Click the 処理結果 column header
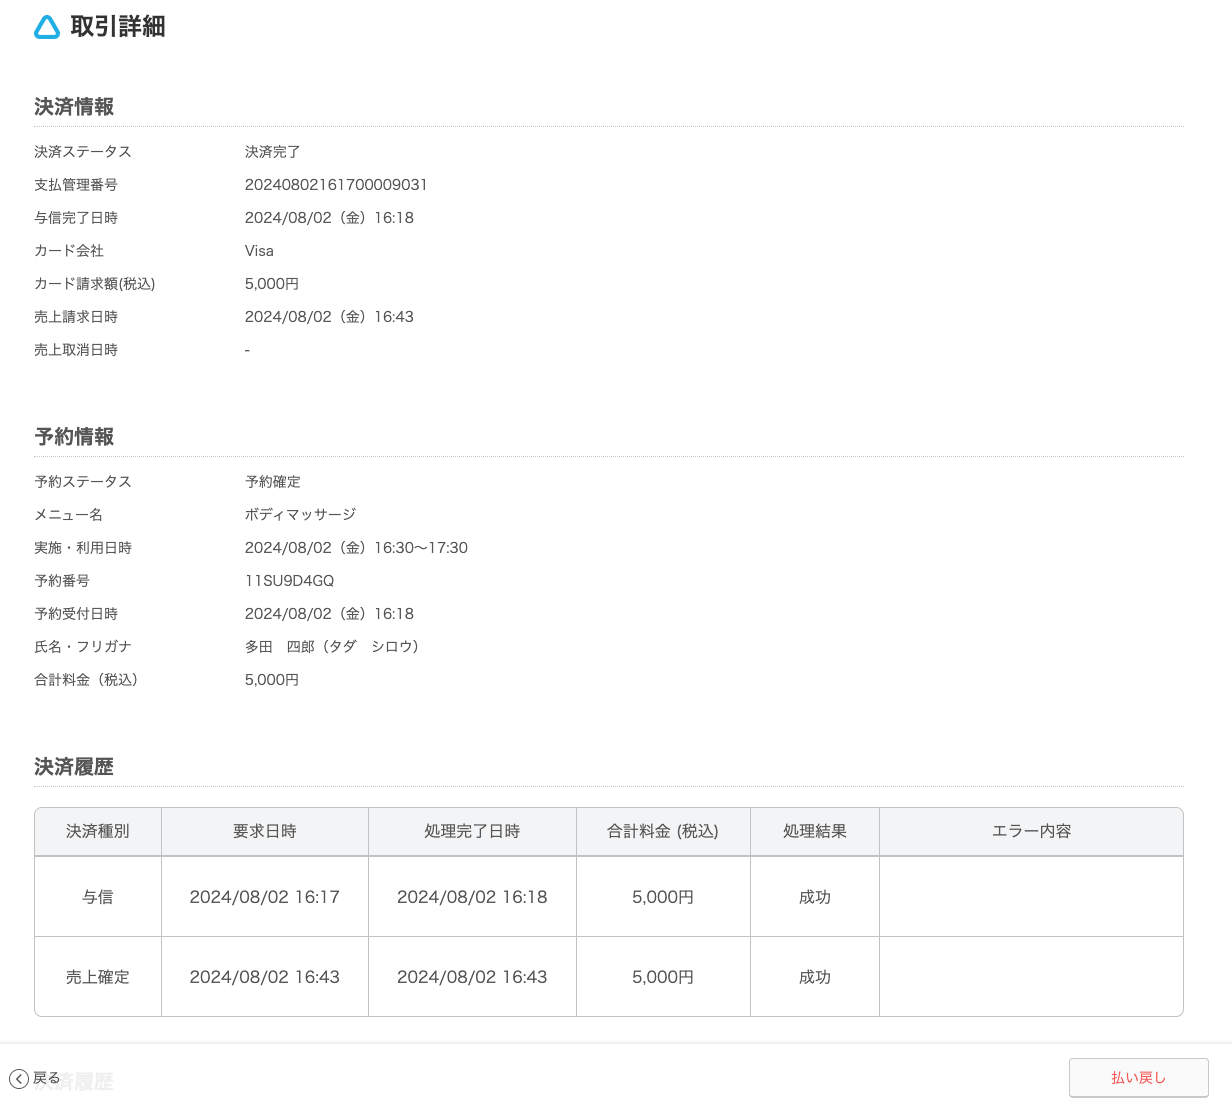This screenshot has height=1116, width=1232. click(x=815, y=831)
